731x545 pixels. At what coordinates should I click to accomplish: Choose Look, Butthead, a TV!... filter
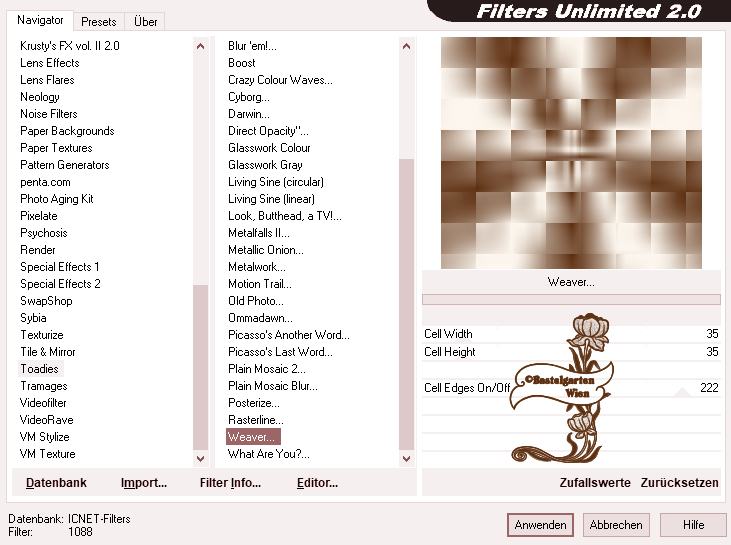[x=284, y=216]
